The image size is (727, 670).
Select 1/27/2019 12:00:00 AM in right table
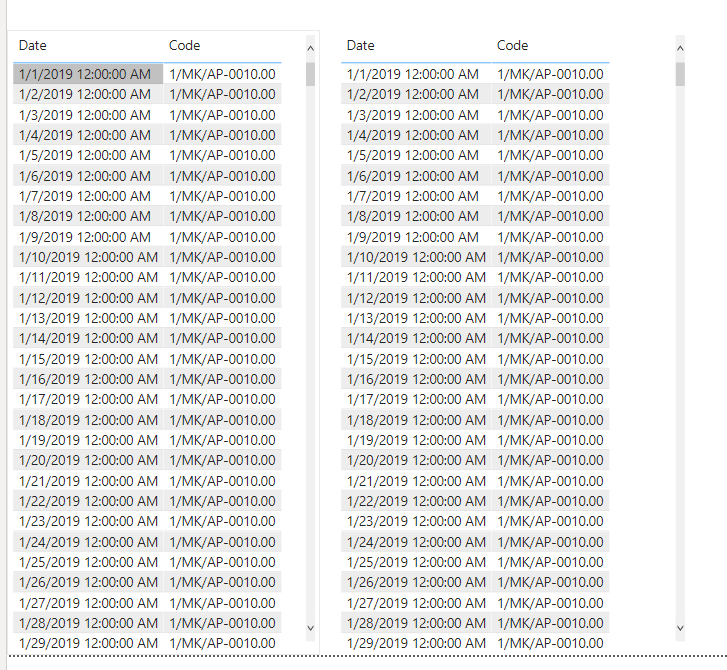click(416, 603)
